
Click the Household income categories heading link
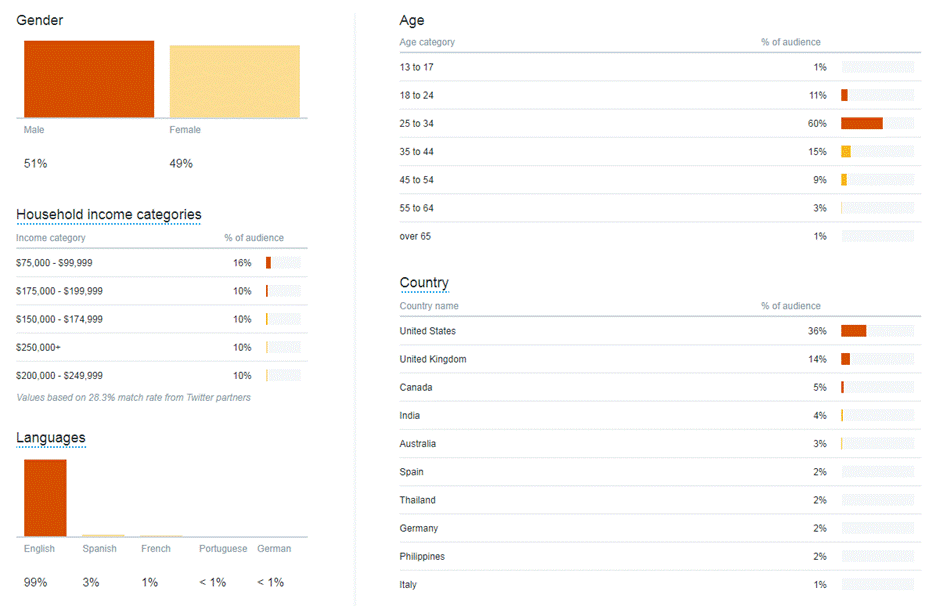click(x=108, y=214)
